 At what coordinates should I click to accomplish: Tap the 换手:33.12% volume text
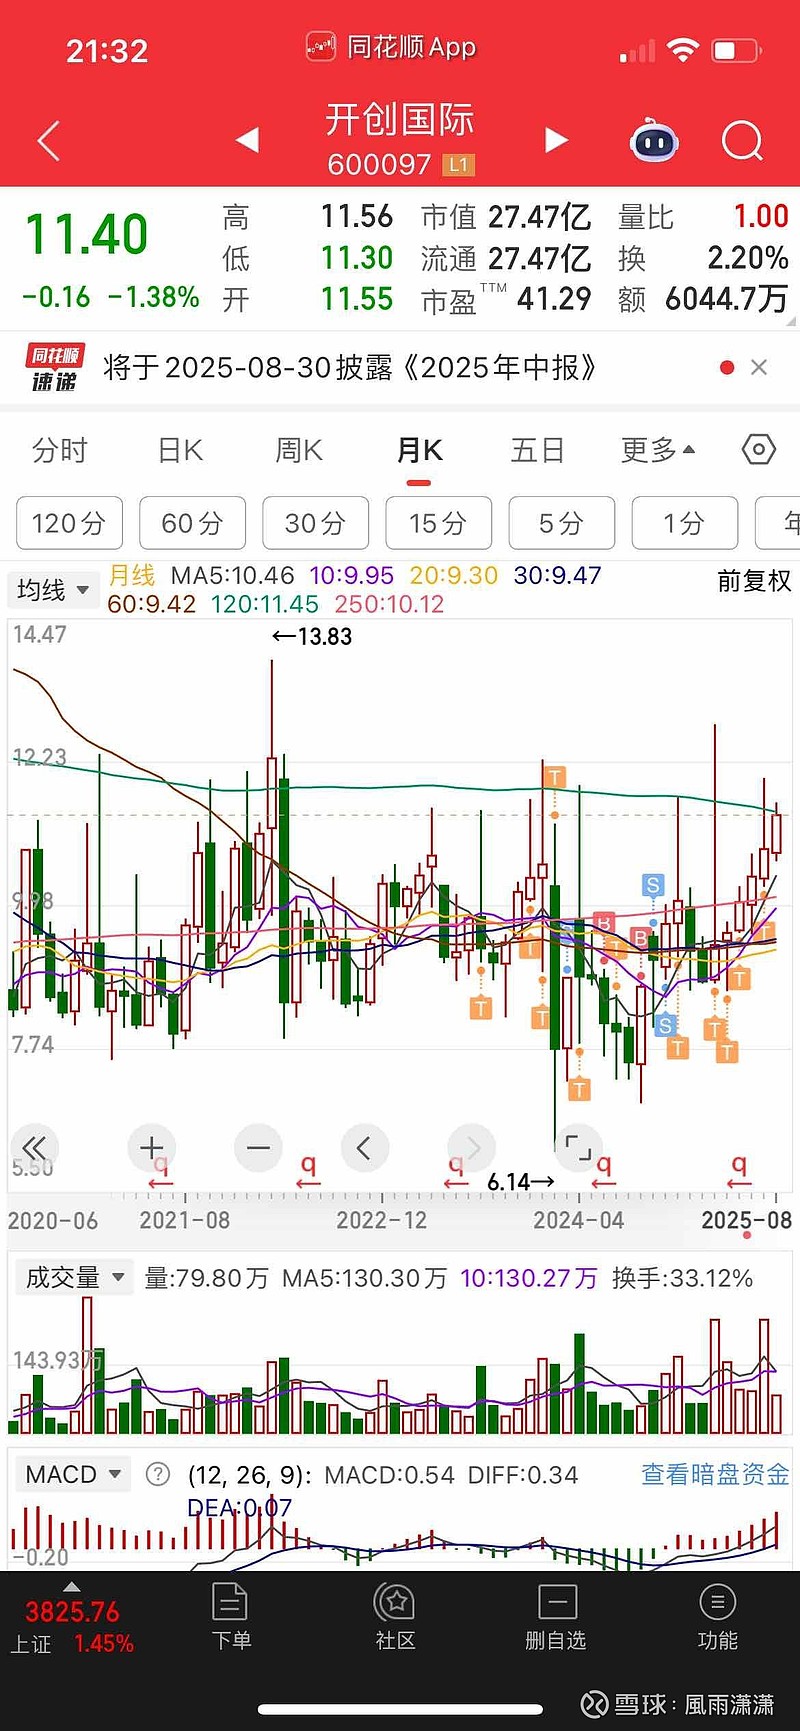682,1278
